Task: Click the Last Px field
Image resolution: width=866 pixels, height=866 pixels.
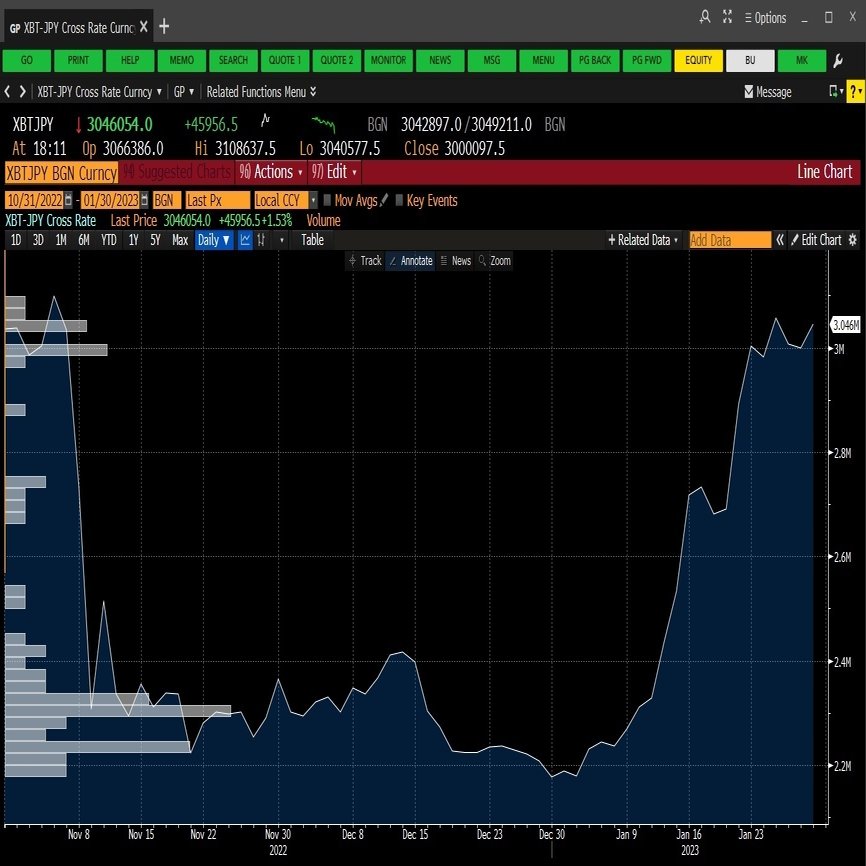Action: point(218,200)
